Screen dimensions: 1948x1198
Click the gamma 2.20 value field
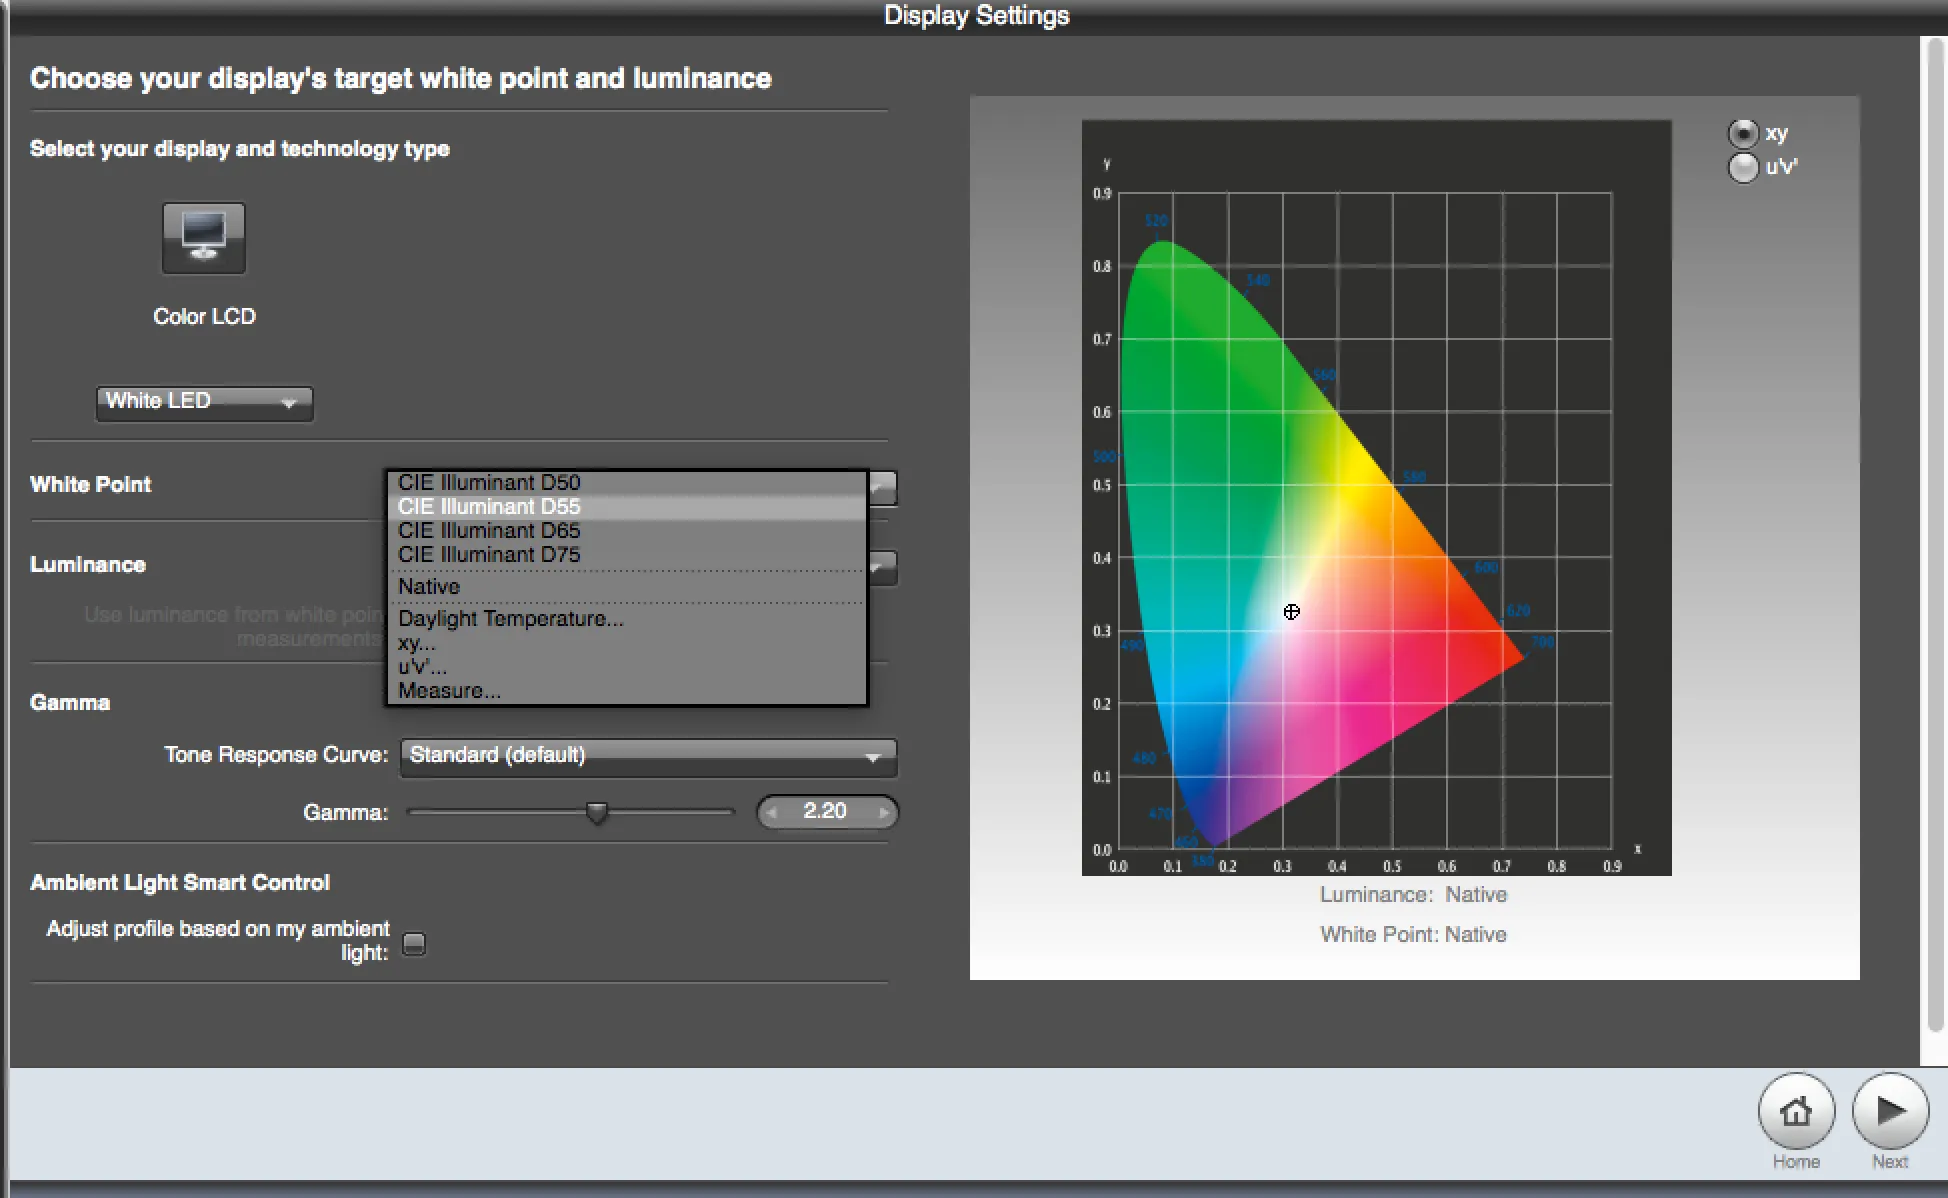(x=826, y=811)
